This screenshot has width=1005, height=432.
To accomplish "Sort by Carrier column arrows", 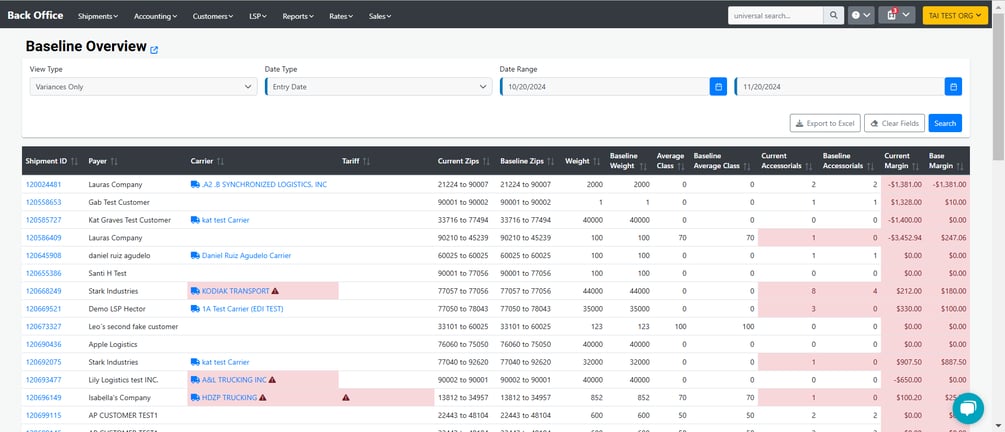I will click(x=220, y=162).
